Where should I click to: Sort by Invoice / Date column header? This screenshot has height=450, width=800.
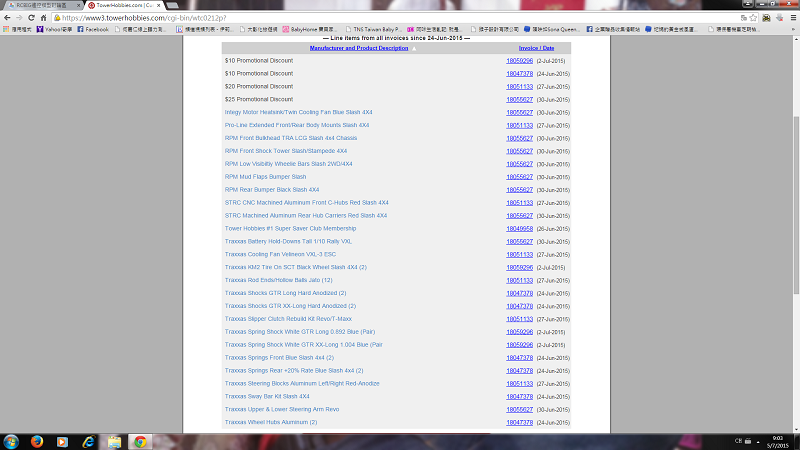[x=536, y=48]
